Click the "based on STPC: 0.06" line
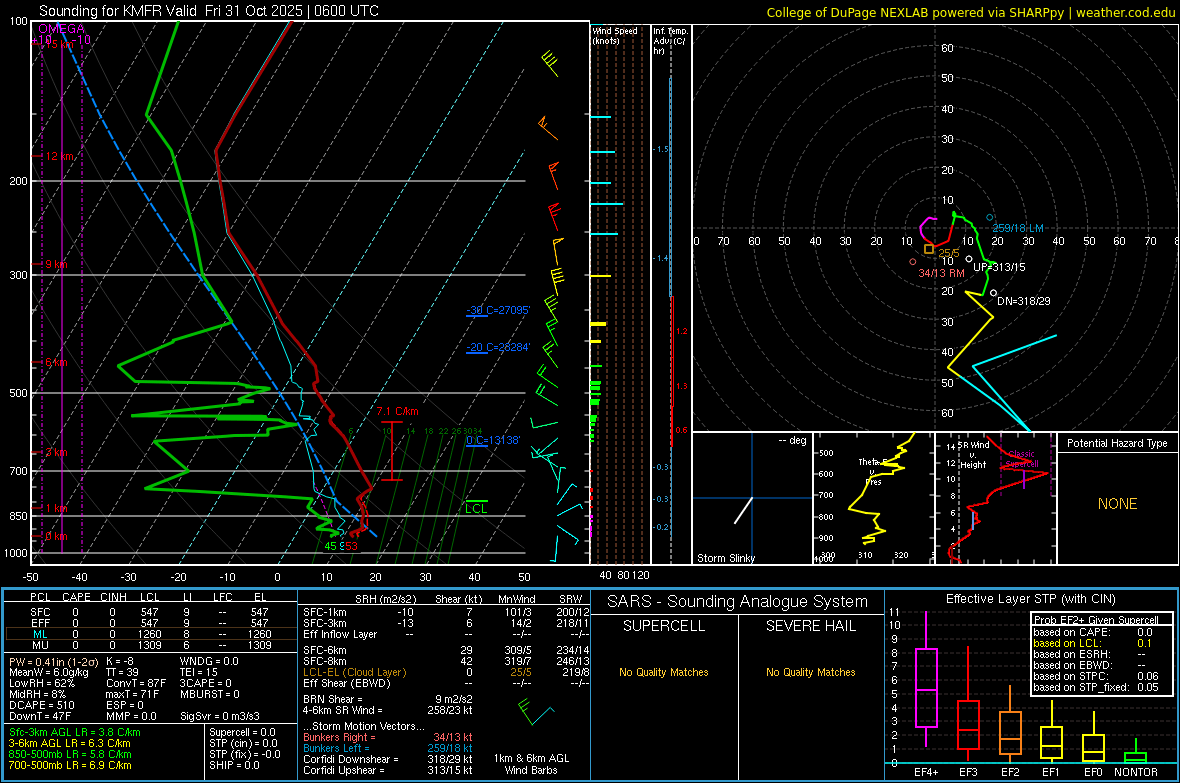This screenshot has width=1180, height=783. click(x=1096, y=676)
